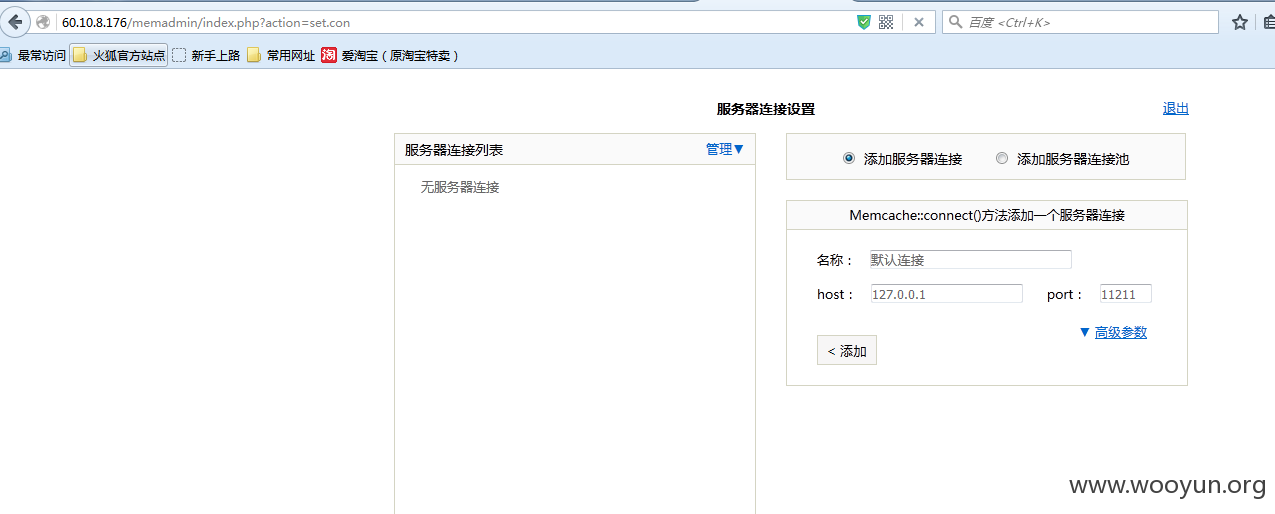Click the search magnifier icon
Viewport: 1275px width, 514px height.
click(x=956, y=22)
